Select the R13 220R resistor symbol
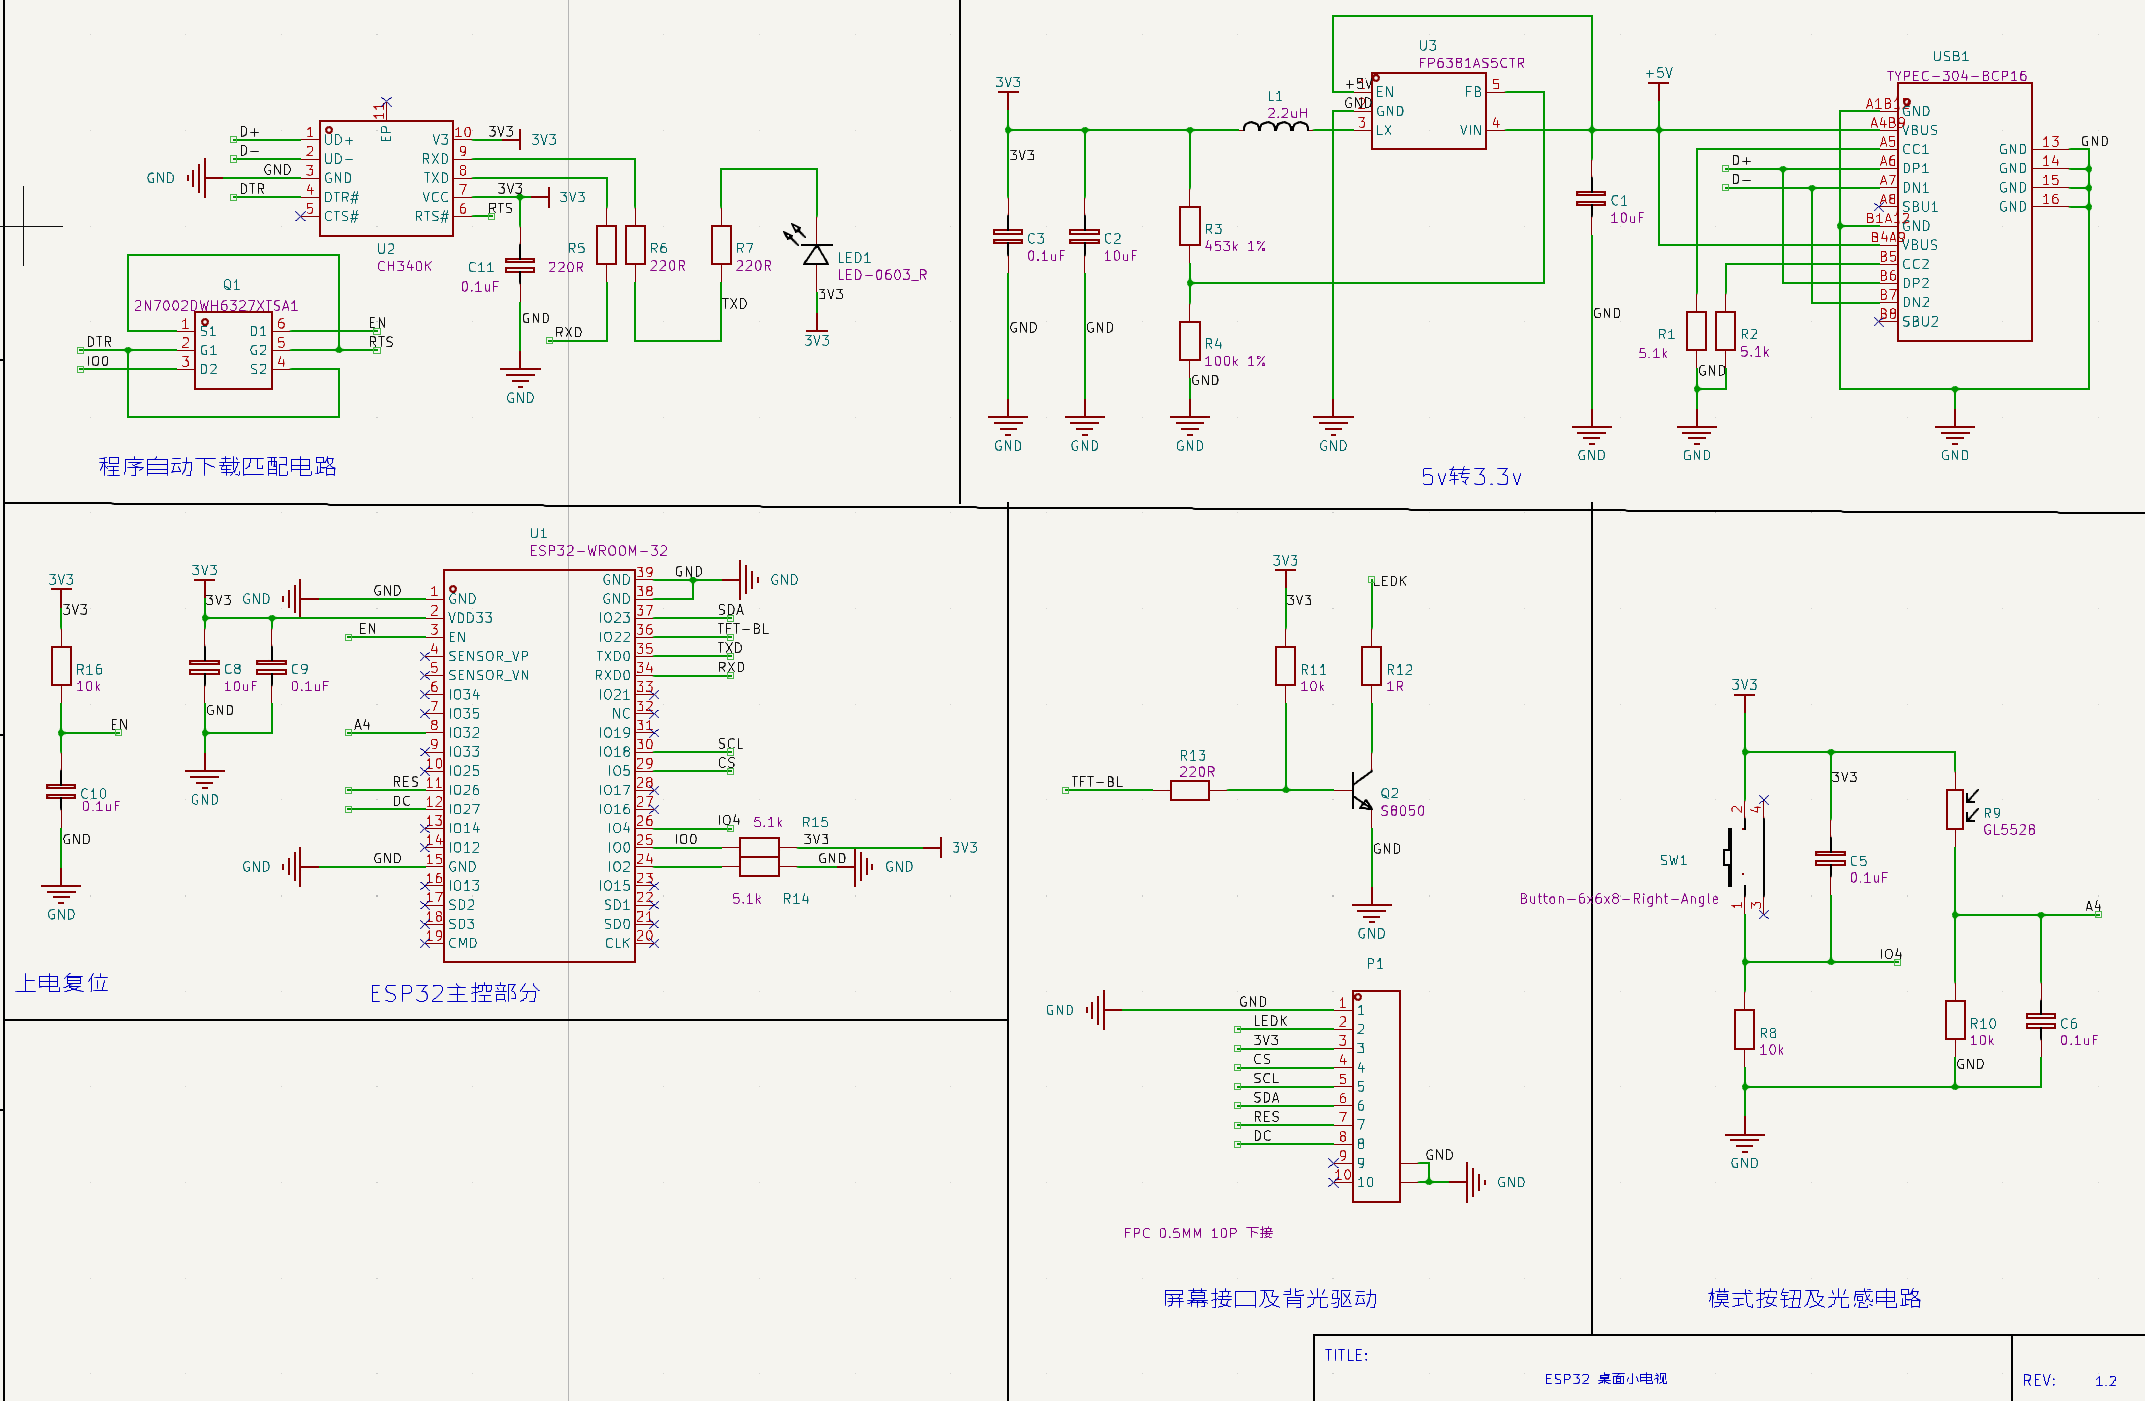Screen dimensions: 2145x1401 [1190, 790]
